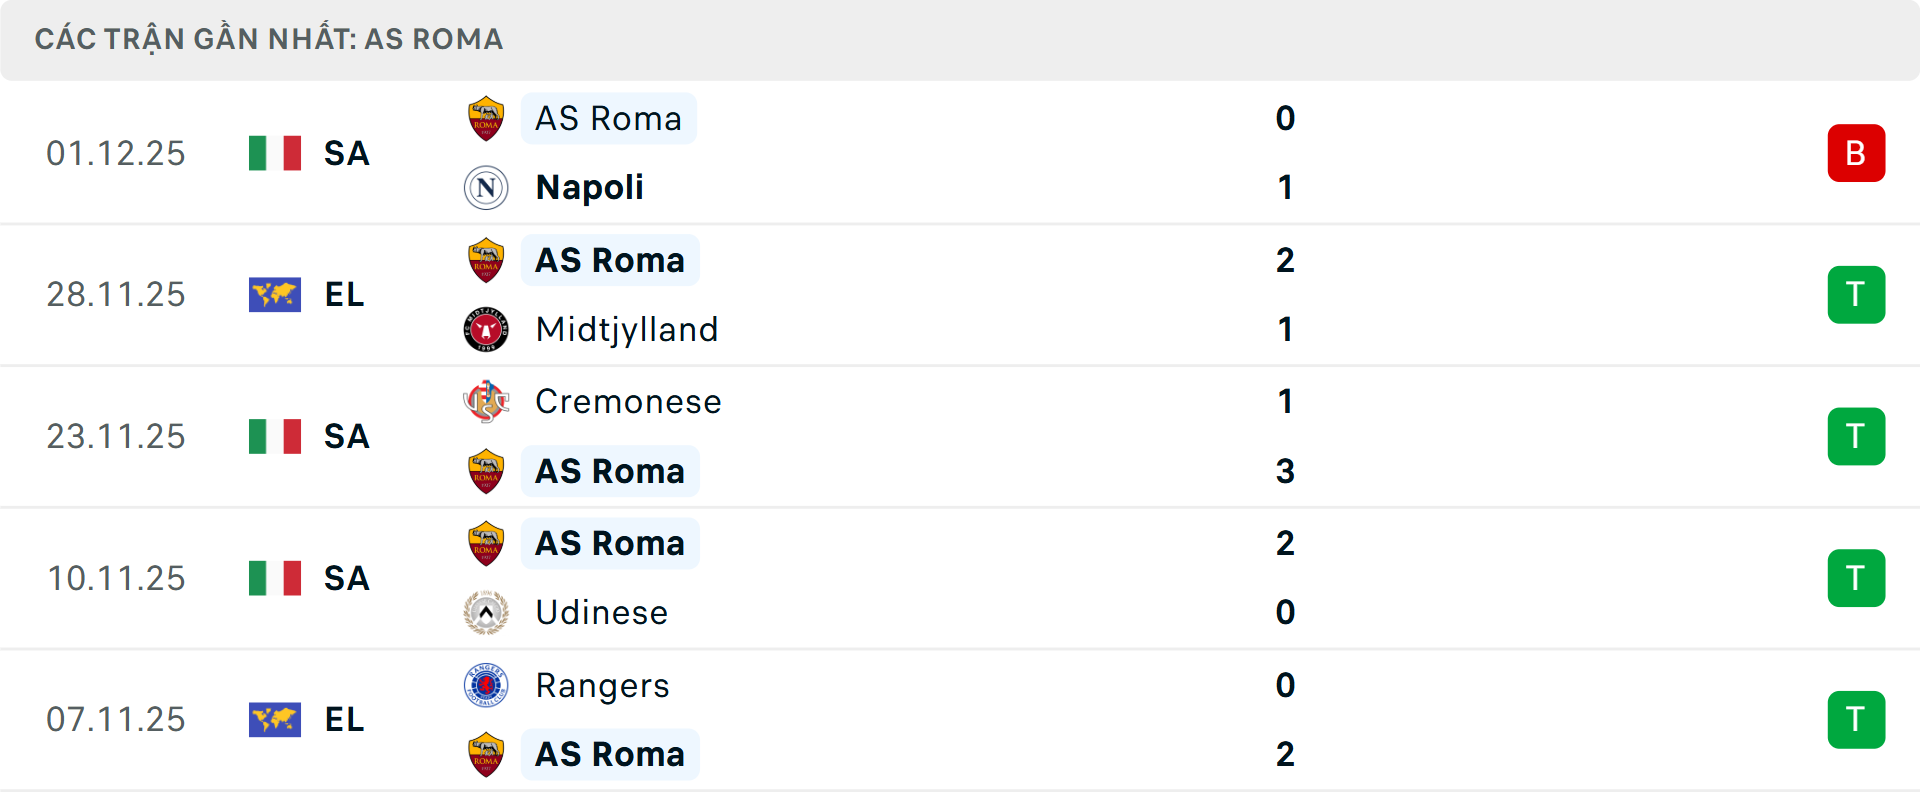Click the Italy flag next to SA

275,153
